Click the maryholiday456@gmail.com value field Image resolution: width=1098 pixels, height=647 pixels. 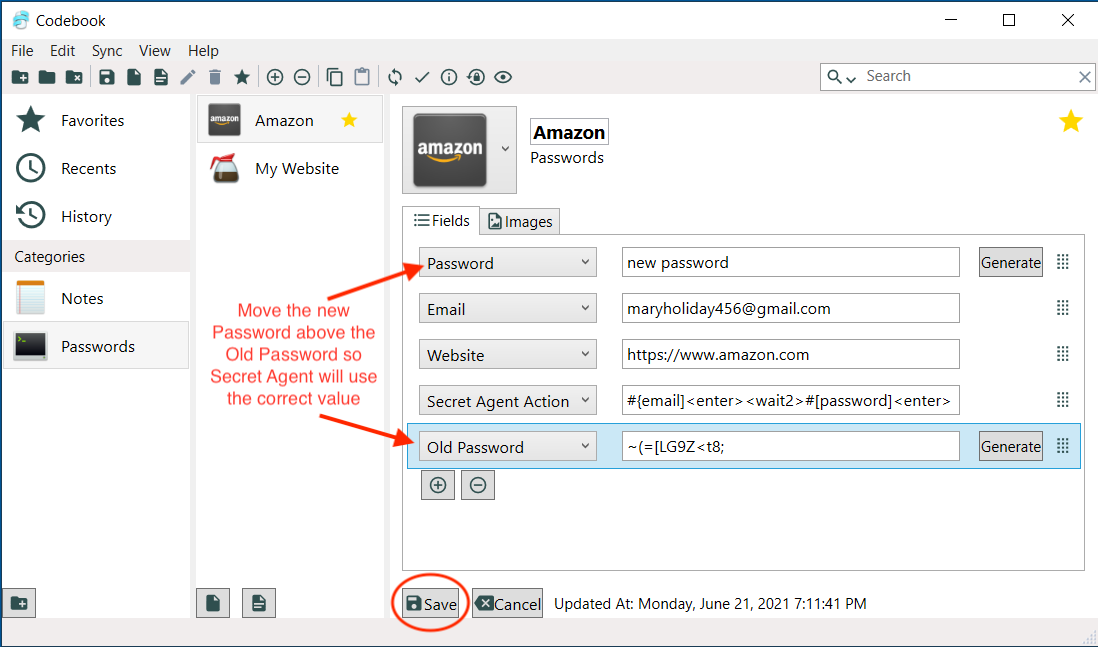[x=791, y=308]
